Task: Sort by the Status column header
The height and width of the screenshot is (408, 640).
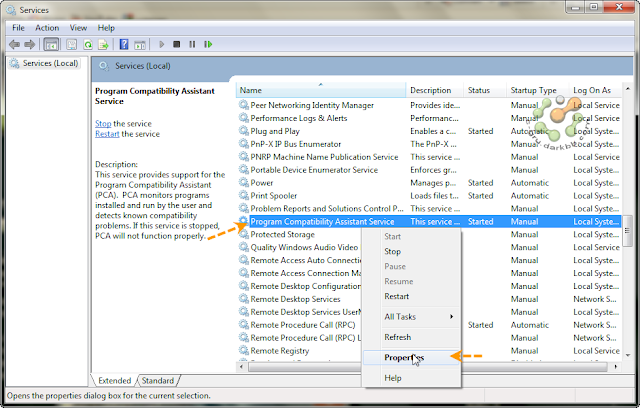Action: [x=485, y=90]
